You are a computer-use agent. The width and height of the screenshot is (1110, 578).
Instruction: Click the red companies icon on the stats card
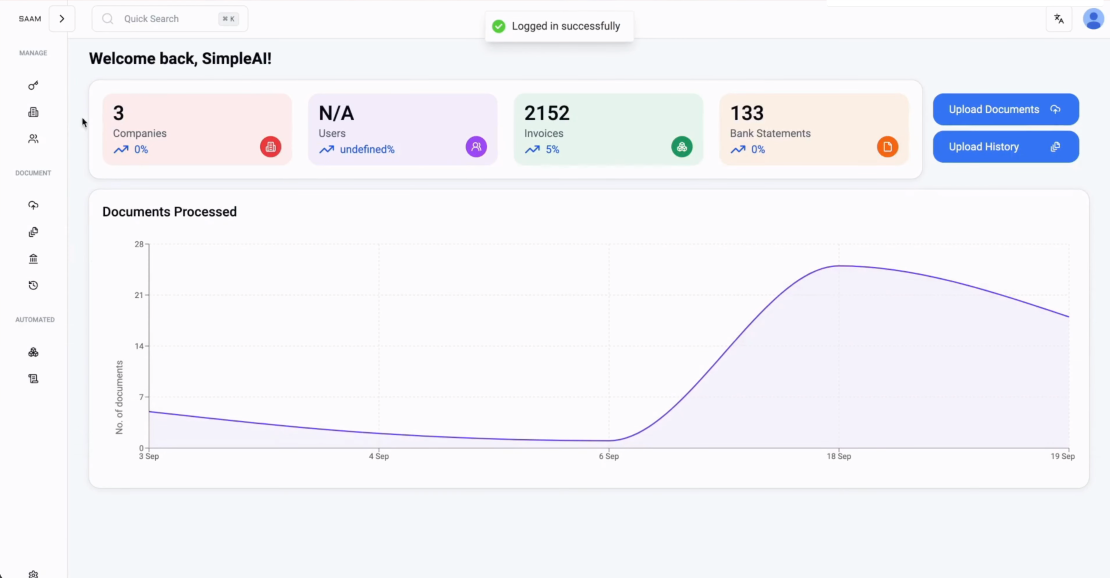coord(270,146)
